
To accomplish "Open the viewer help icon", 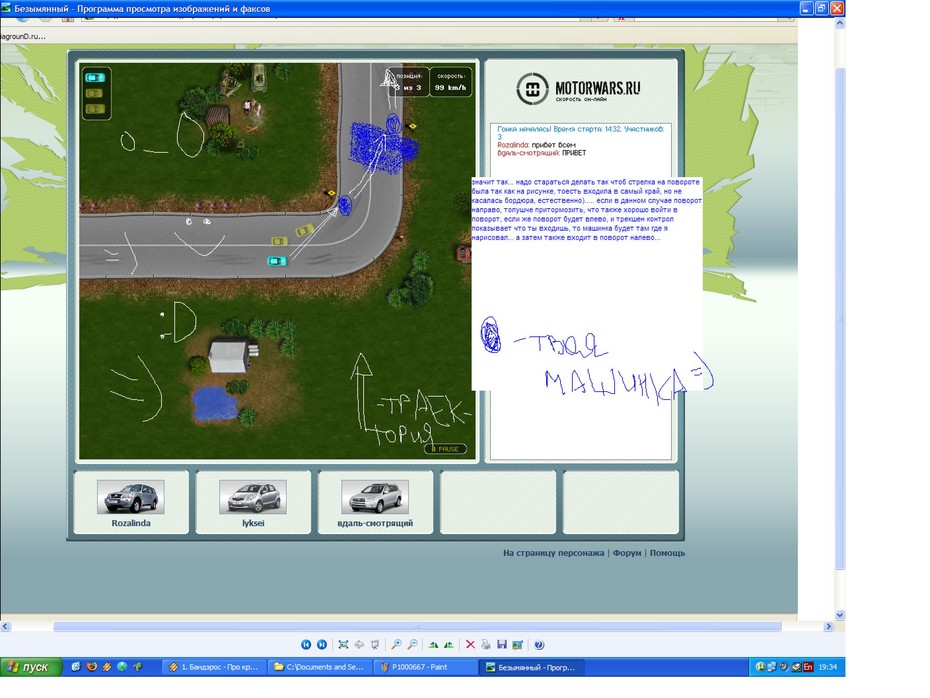I will click(x=539, y=645).
